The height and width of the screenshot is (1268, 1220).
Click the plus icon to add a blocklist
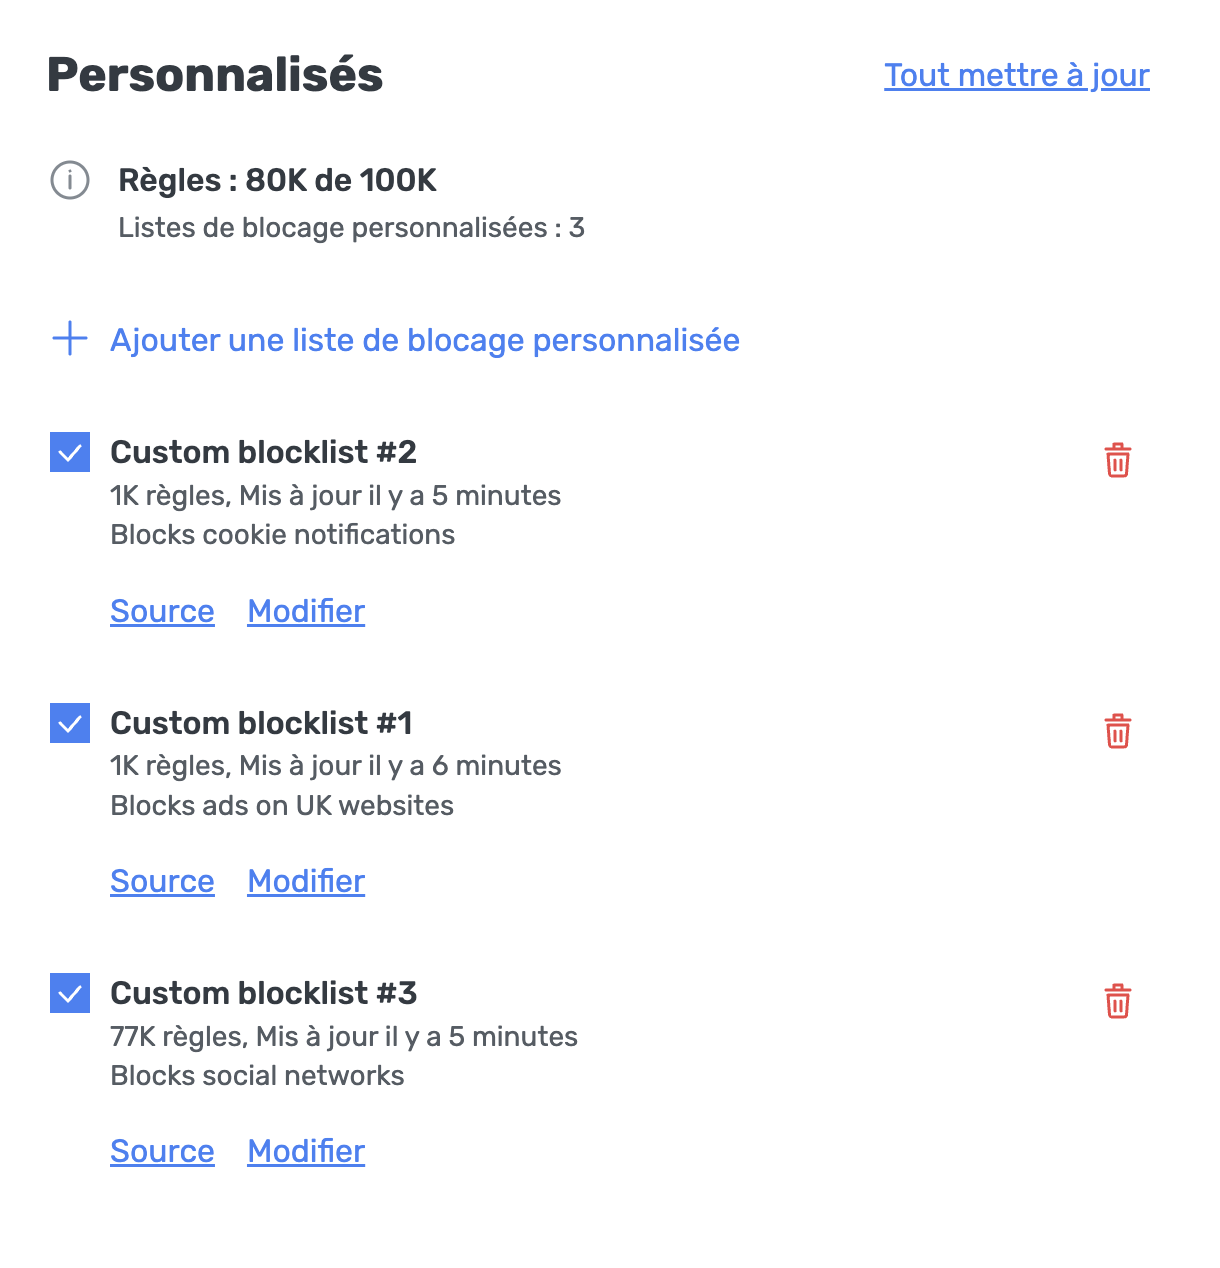[x=69, y=339]
